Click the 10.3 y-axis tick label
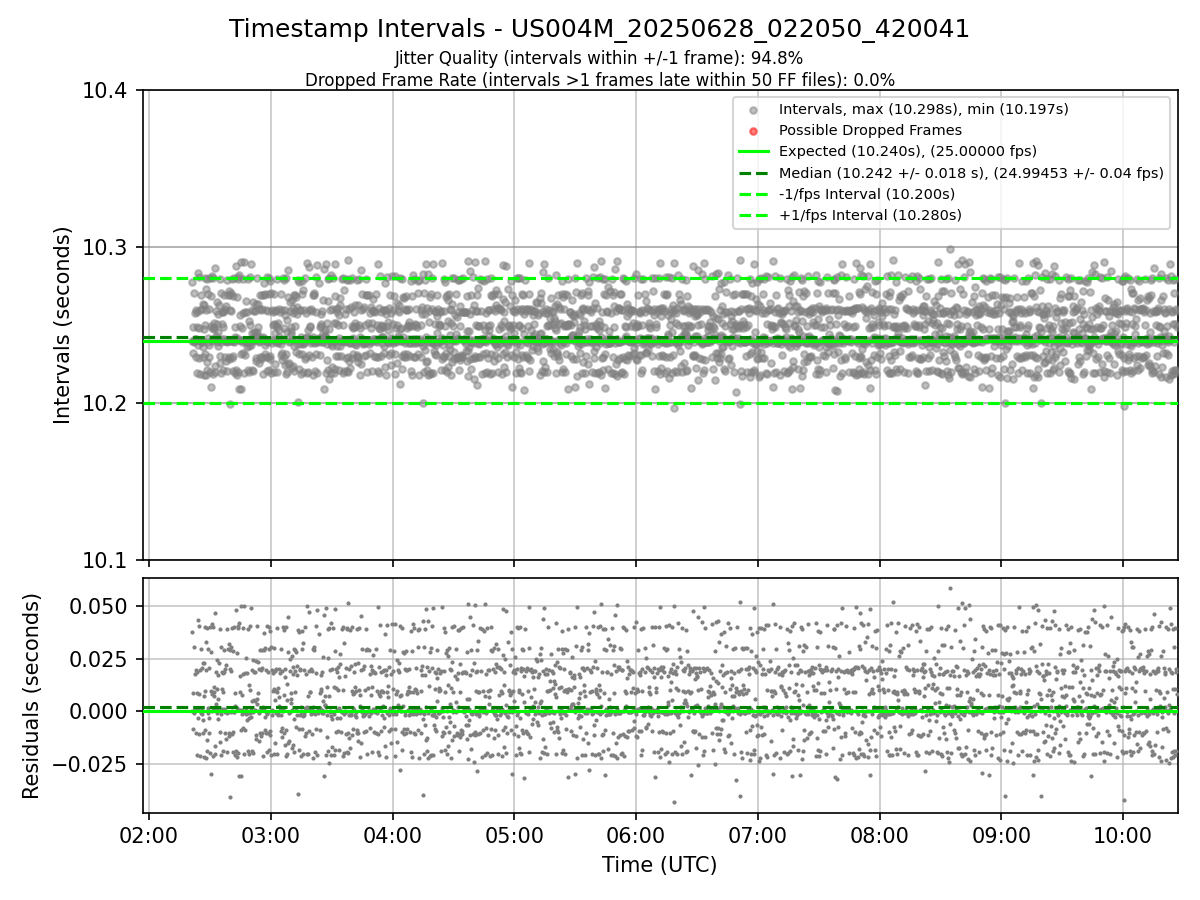 (x=105, y=247)
